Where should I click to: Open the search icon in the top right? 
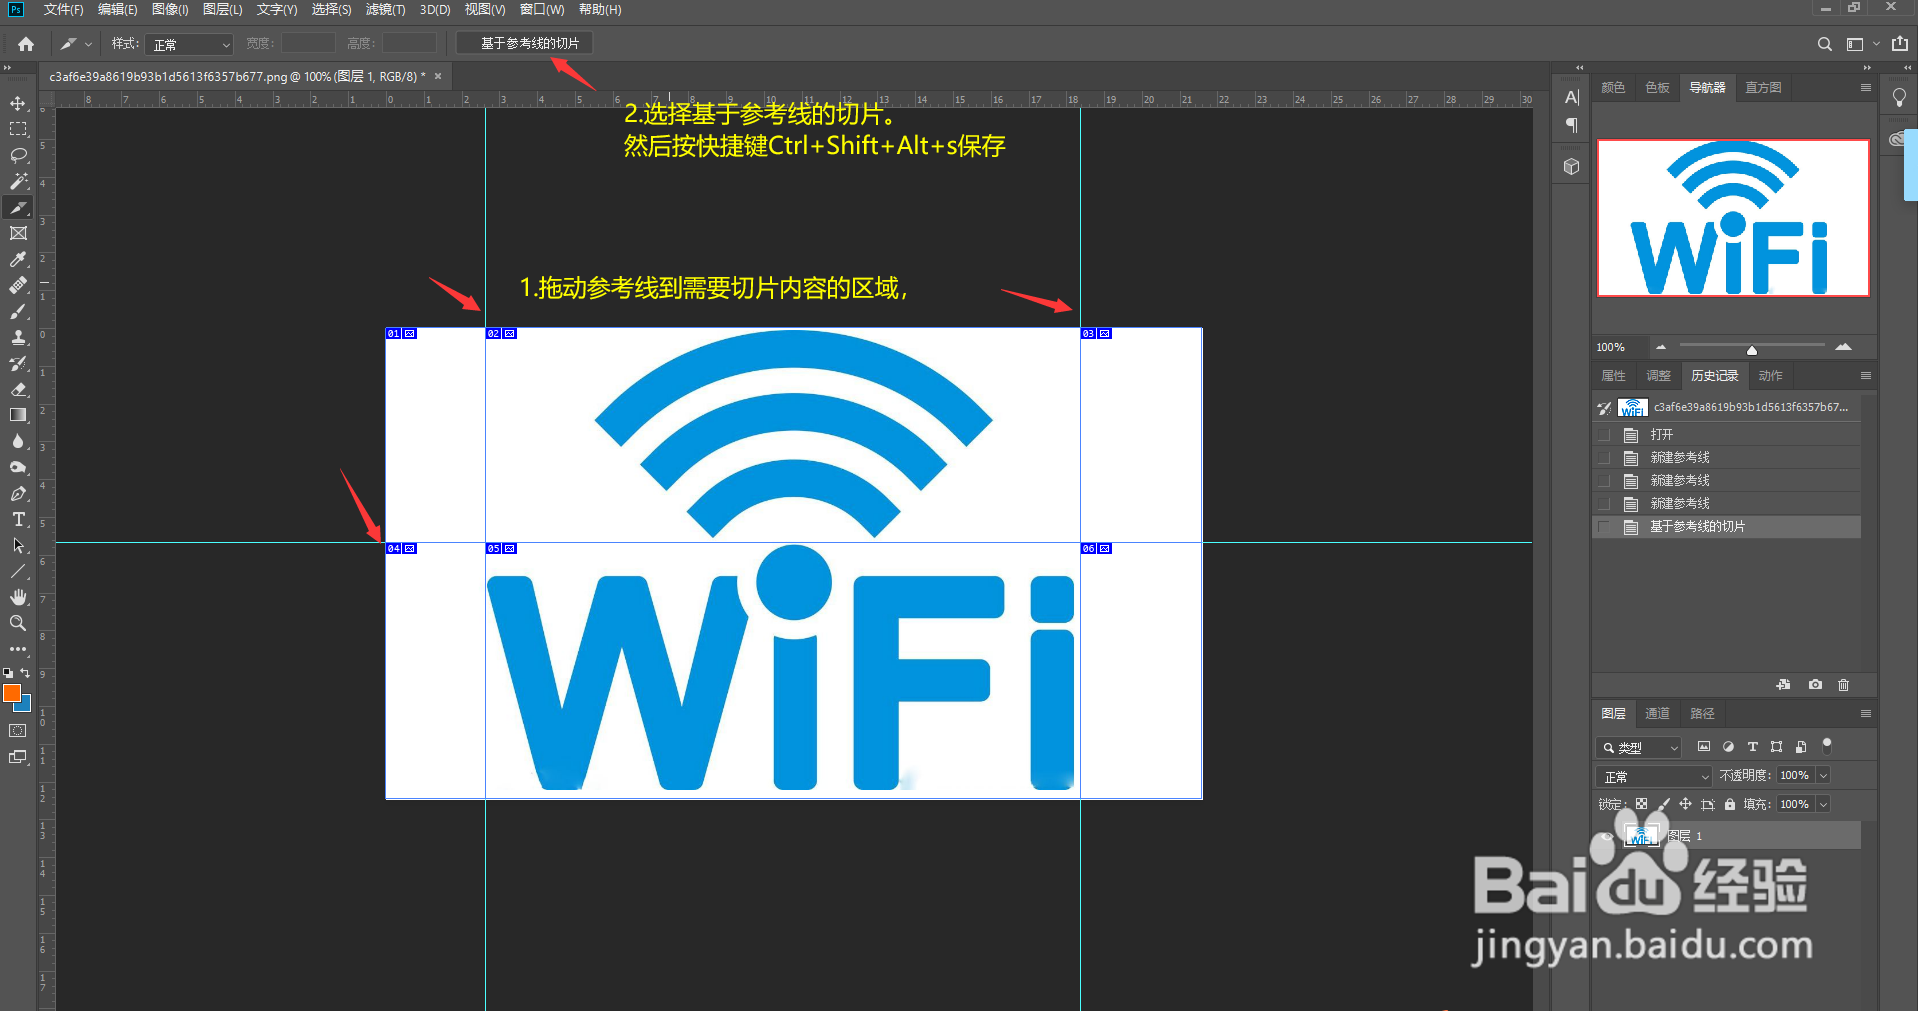coord(1824,44)
